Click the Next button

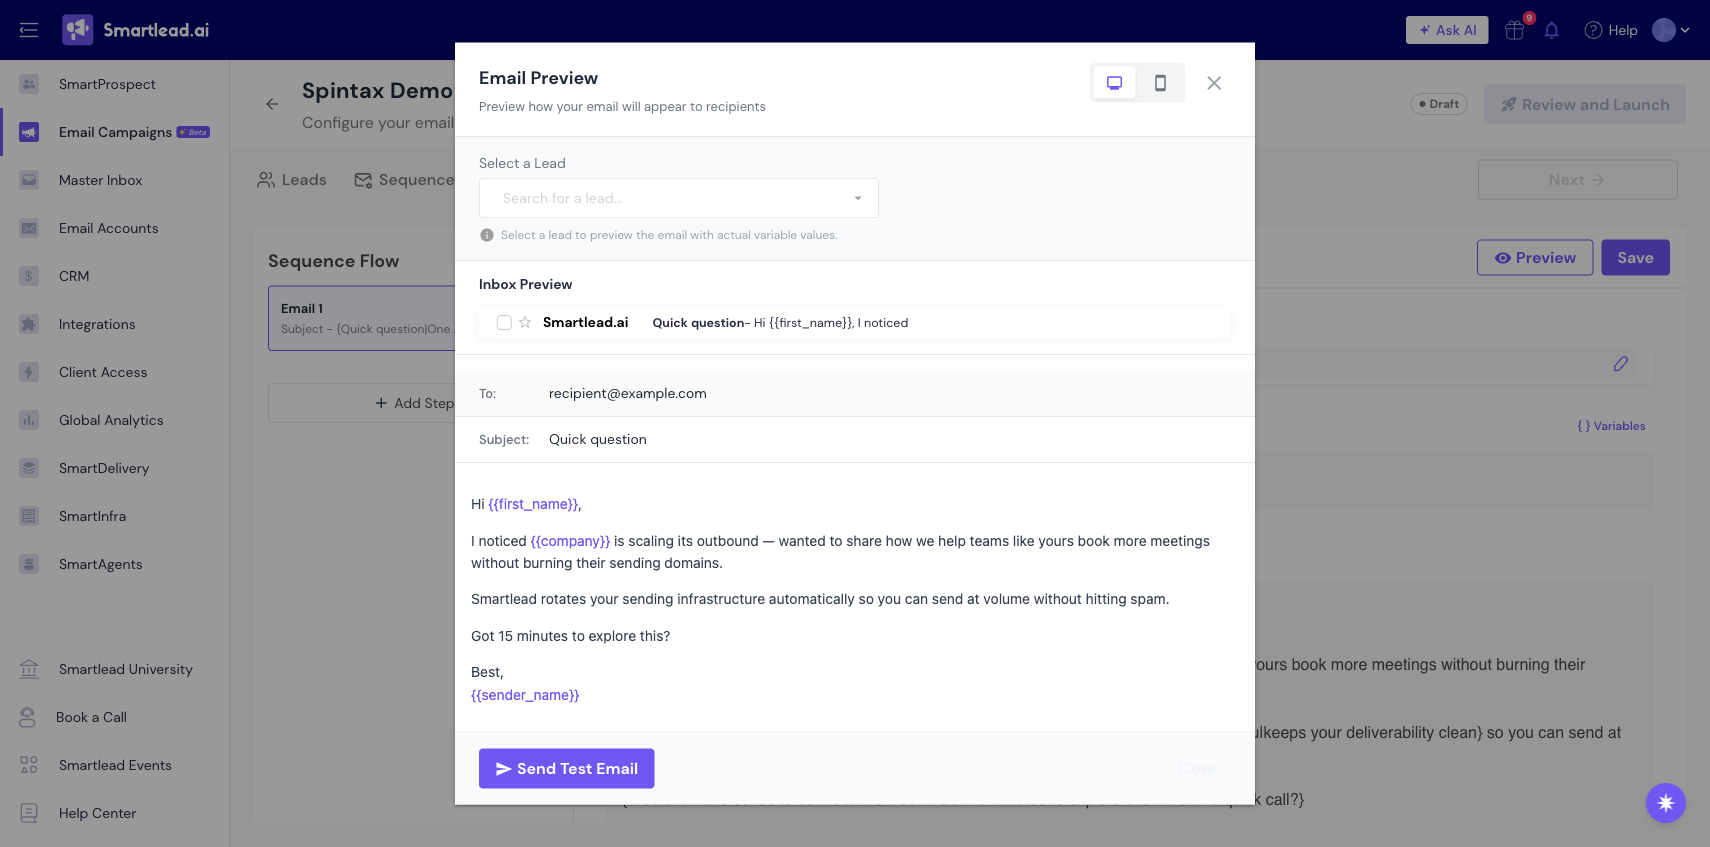(x=1578, y=180)
